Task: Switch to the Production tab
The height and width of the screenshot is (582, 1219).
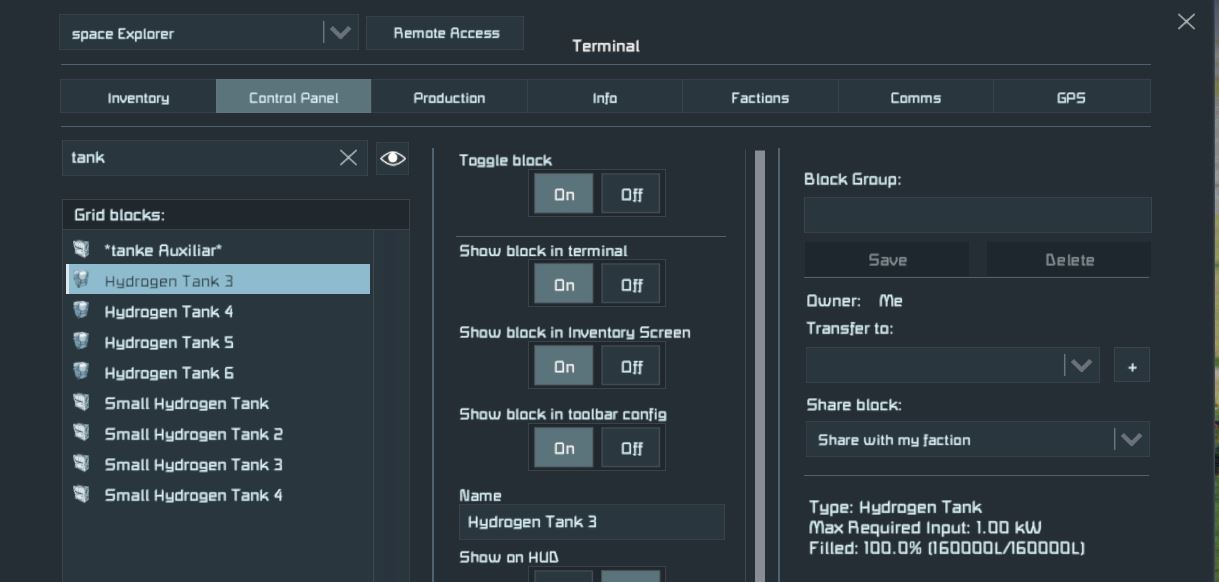Action: click(449, 98)
